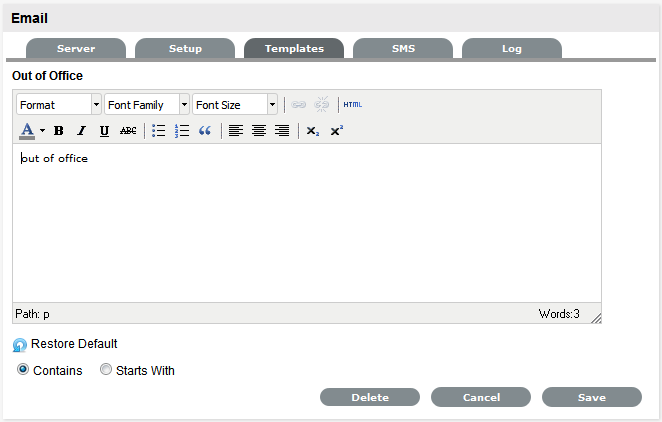The image size is (662, 422).
Task: Click the Delete button
Action: click(x=370, y=397)
